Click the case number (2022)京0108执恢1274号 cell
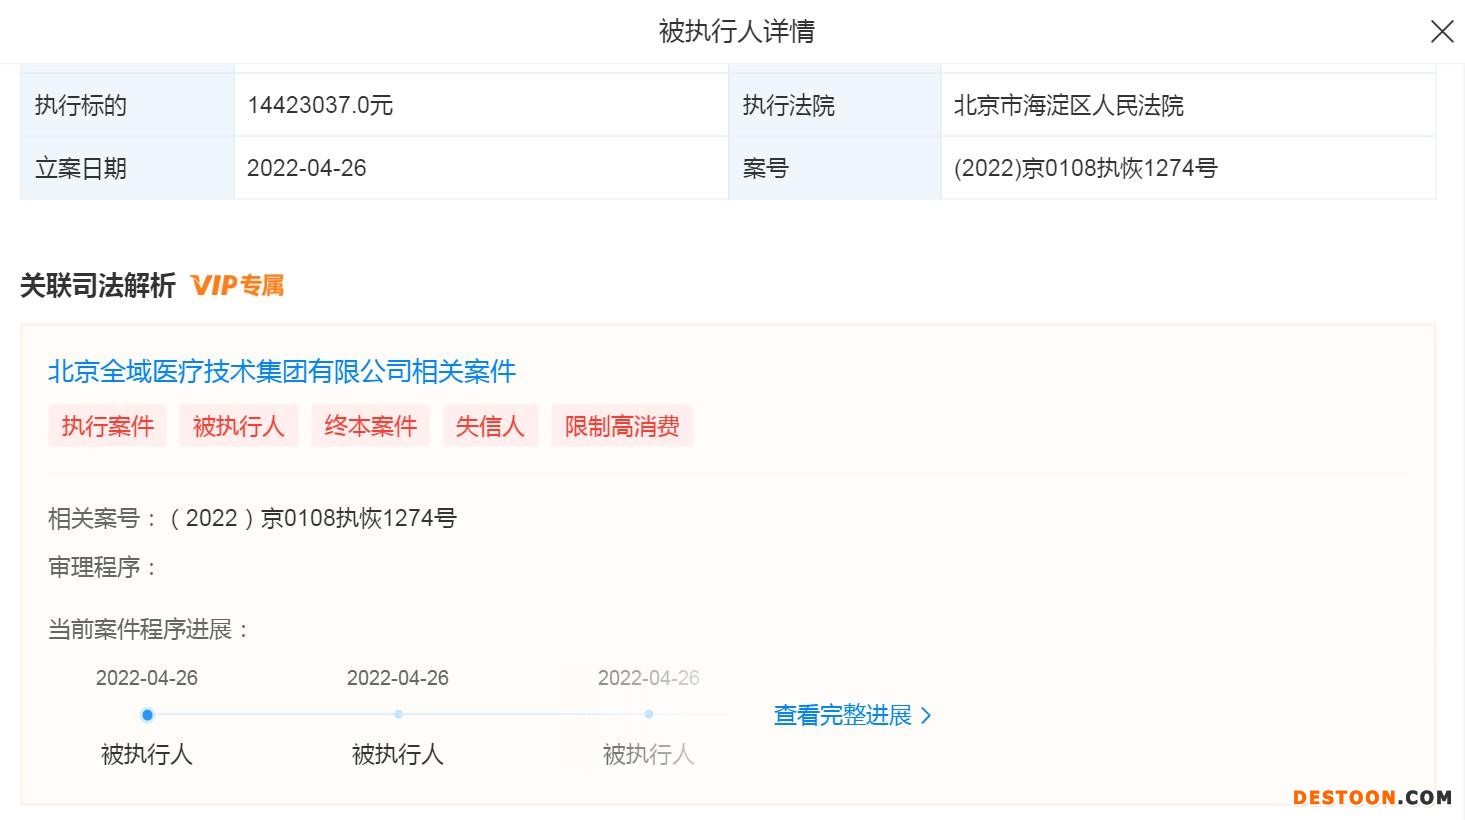Viewport: 1465px width, 820px height. click(1085, 168)
